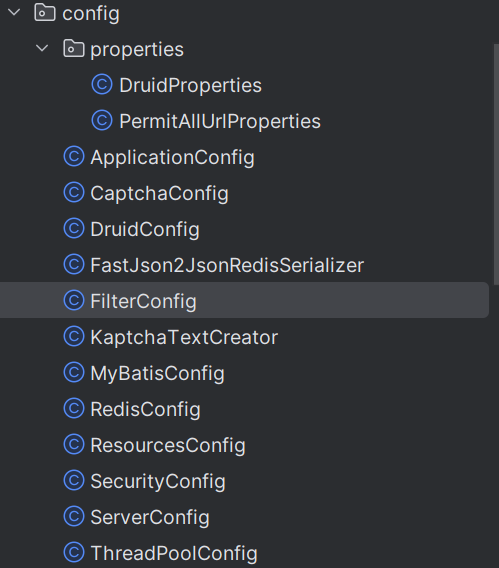Screen dimensions: 499x568
Task: Collapse the properties folder chevron
Action: tap(42, 48)
